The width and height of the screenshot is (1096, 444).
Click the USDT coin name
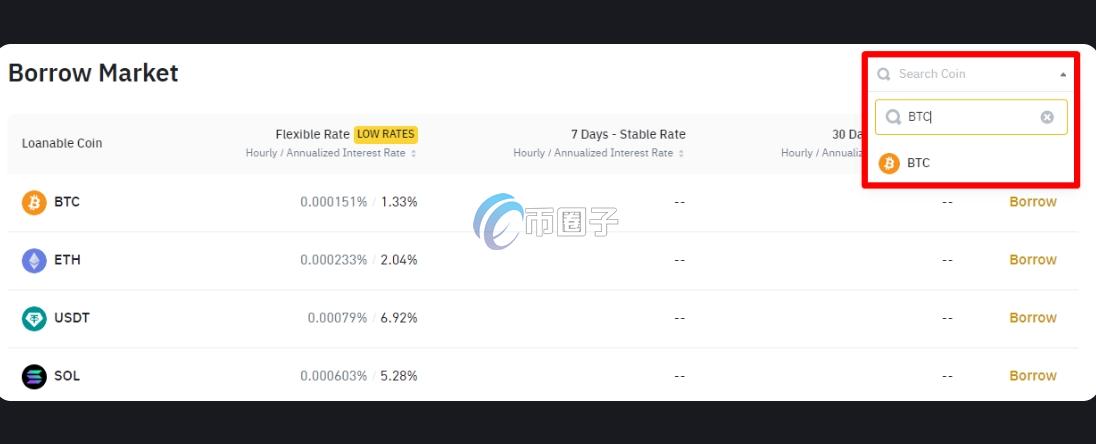(72, 318)
